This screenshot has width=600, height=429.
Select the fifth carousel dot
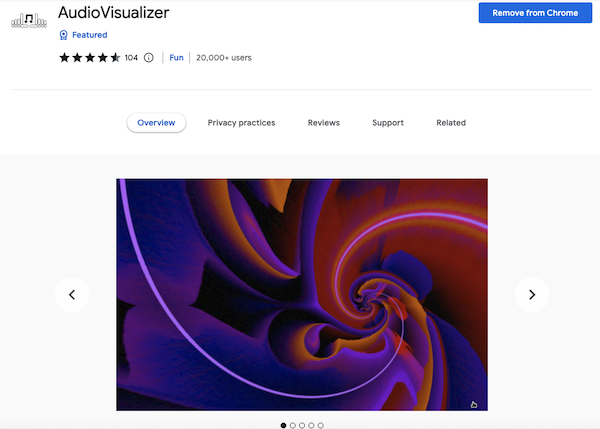point(321,425)
